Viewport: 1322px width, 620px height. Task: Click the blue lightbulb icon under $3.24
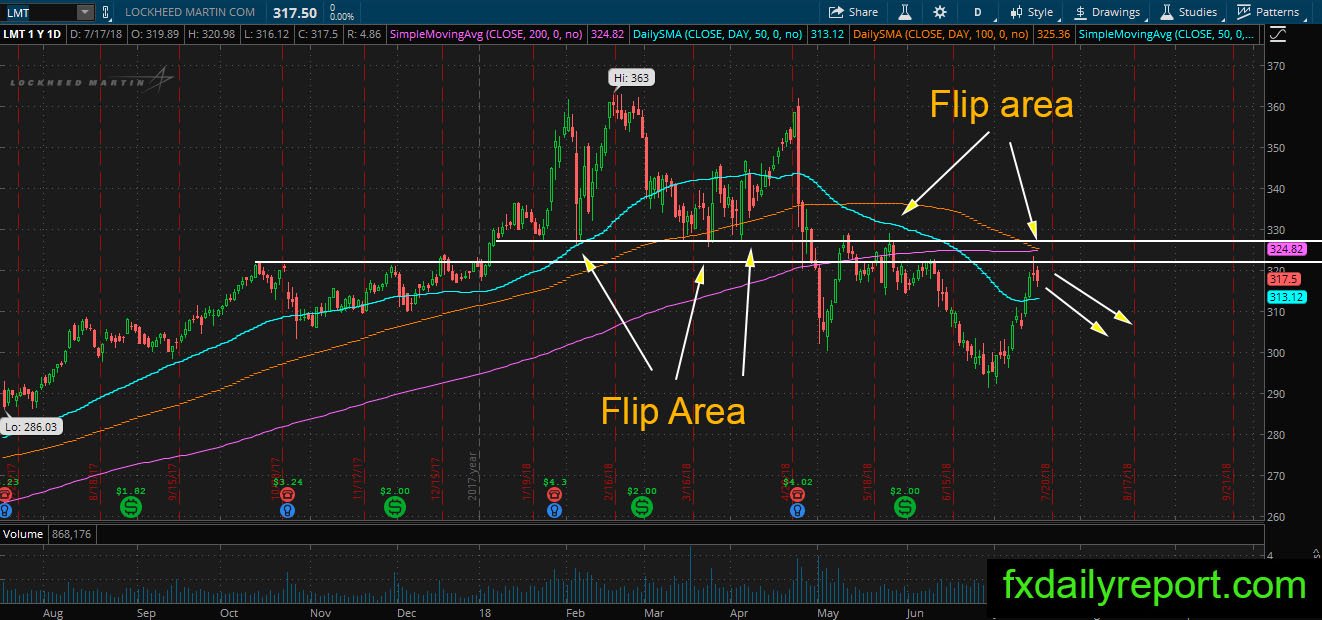(x=287, y=510)
